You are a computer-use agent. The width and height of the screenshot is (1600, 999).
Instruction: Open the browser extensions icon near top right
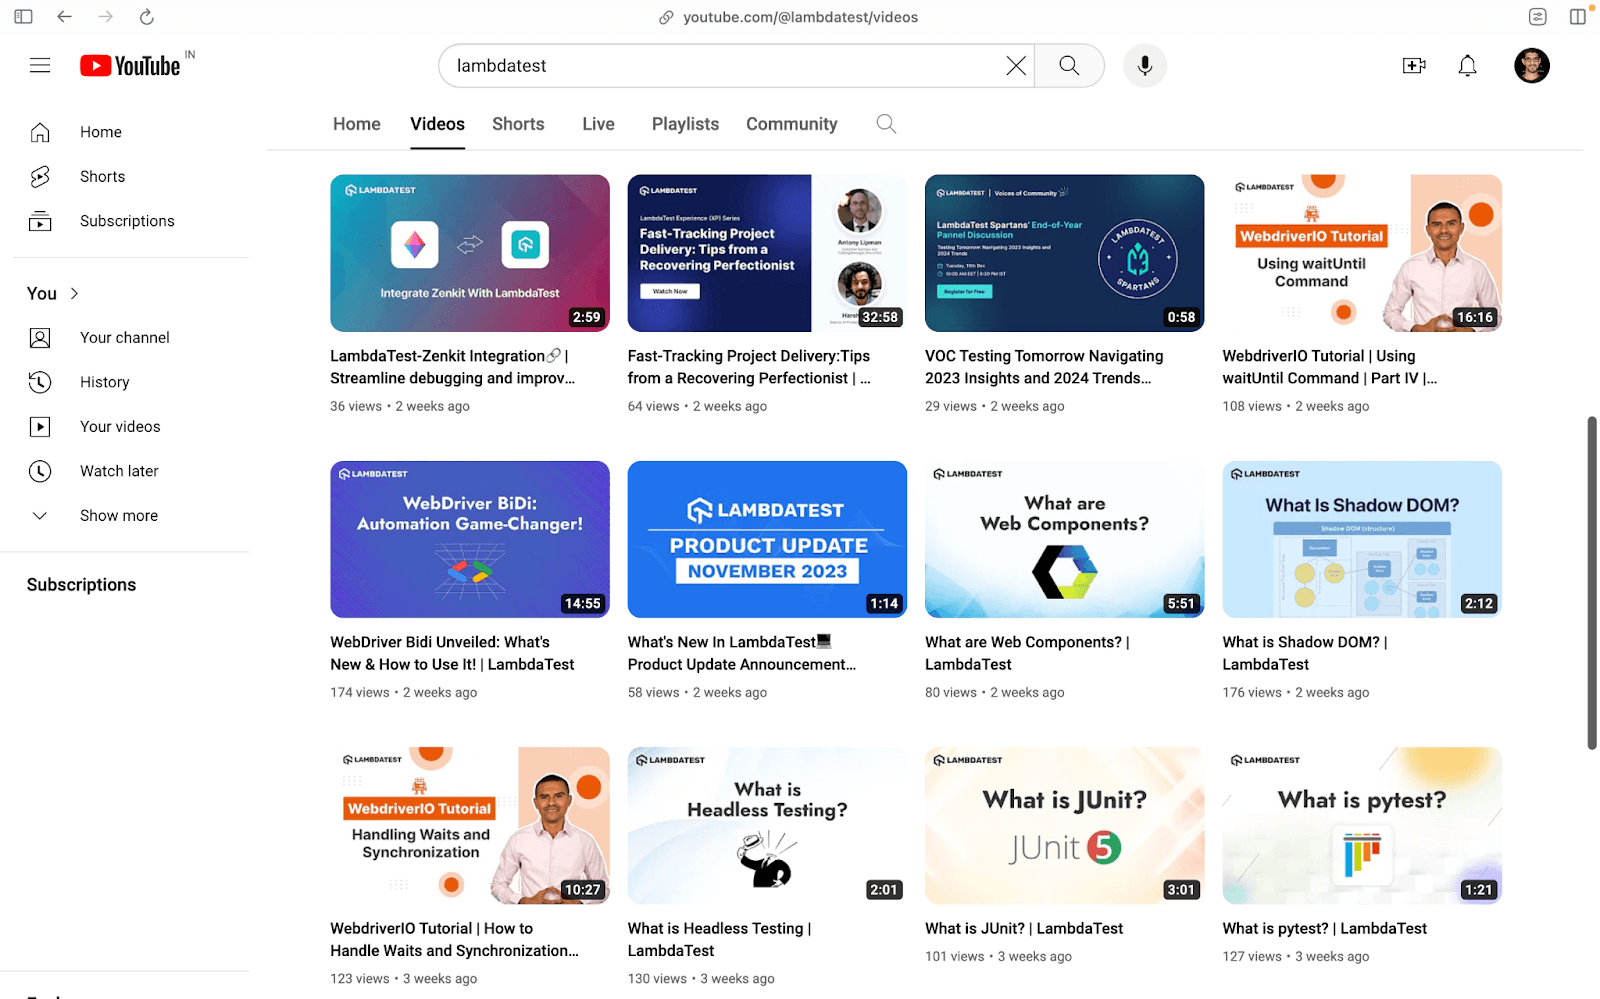click(x=1538, y=17)
